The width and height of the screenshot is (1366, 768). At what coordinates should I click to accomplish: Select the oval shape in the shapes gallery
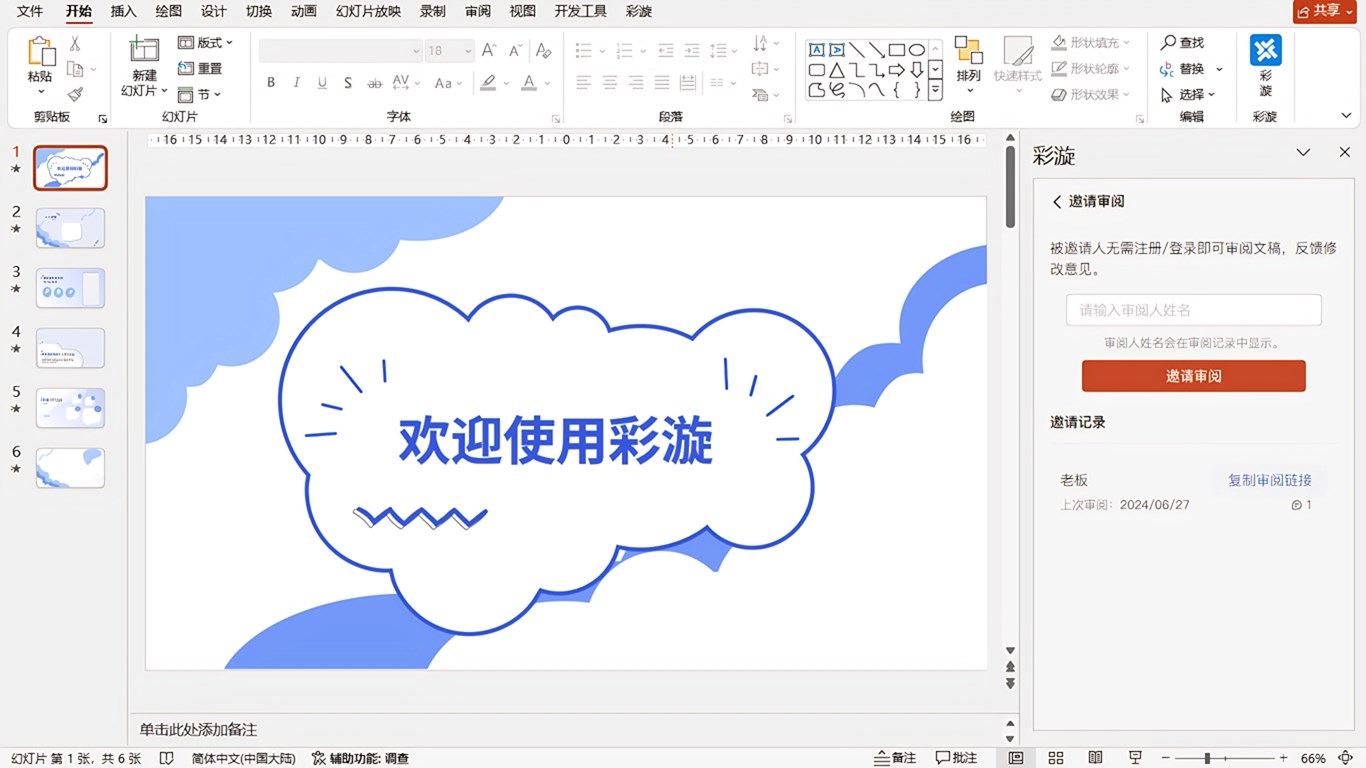coord(916,50)
